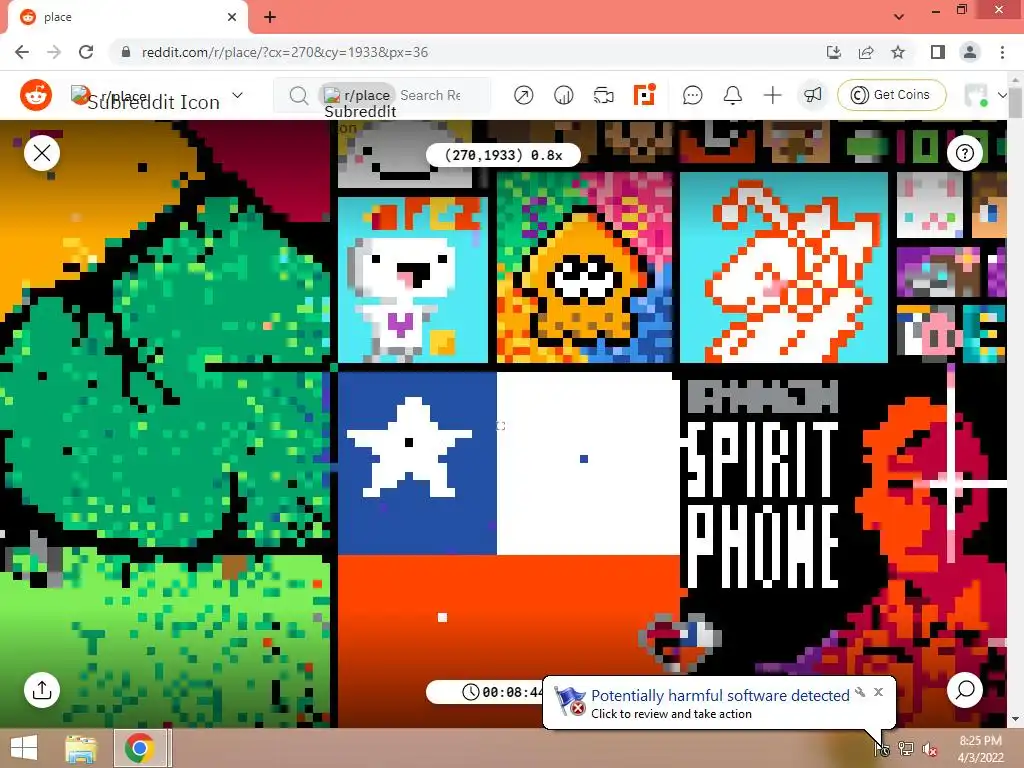Dismiss the harmful software notification

[x=878, y=692]
